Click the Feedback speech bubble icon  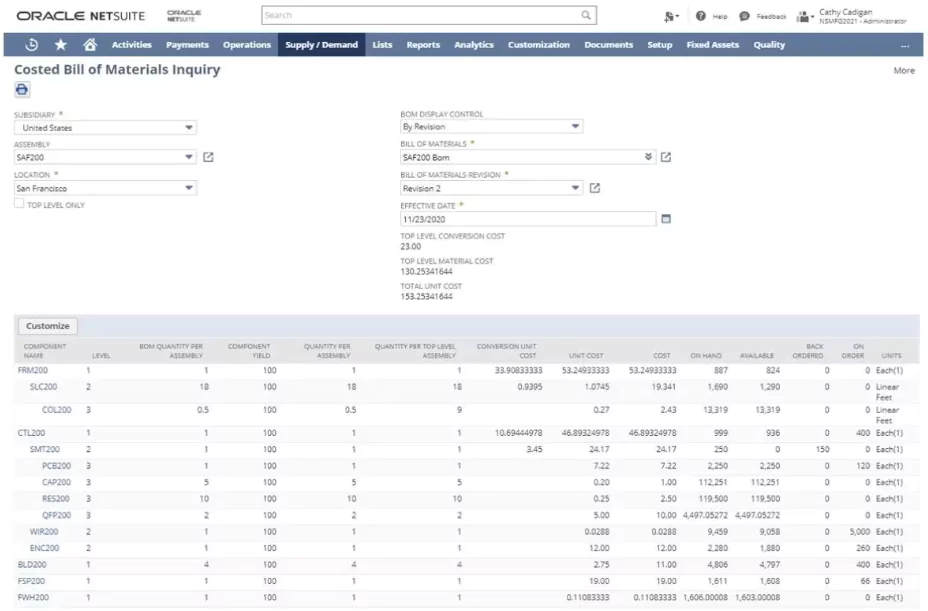point(745,15)
